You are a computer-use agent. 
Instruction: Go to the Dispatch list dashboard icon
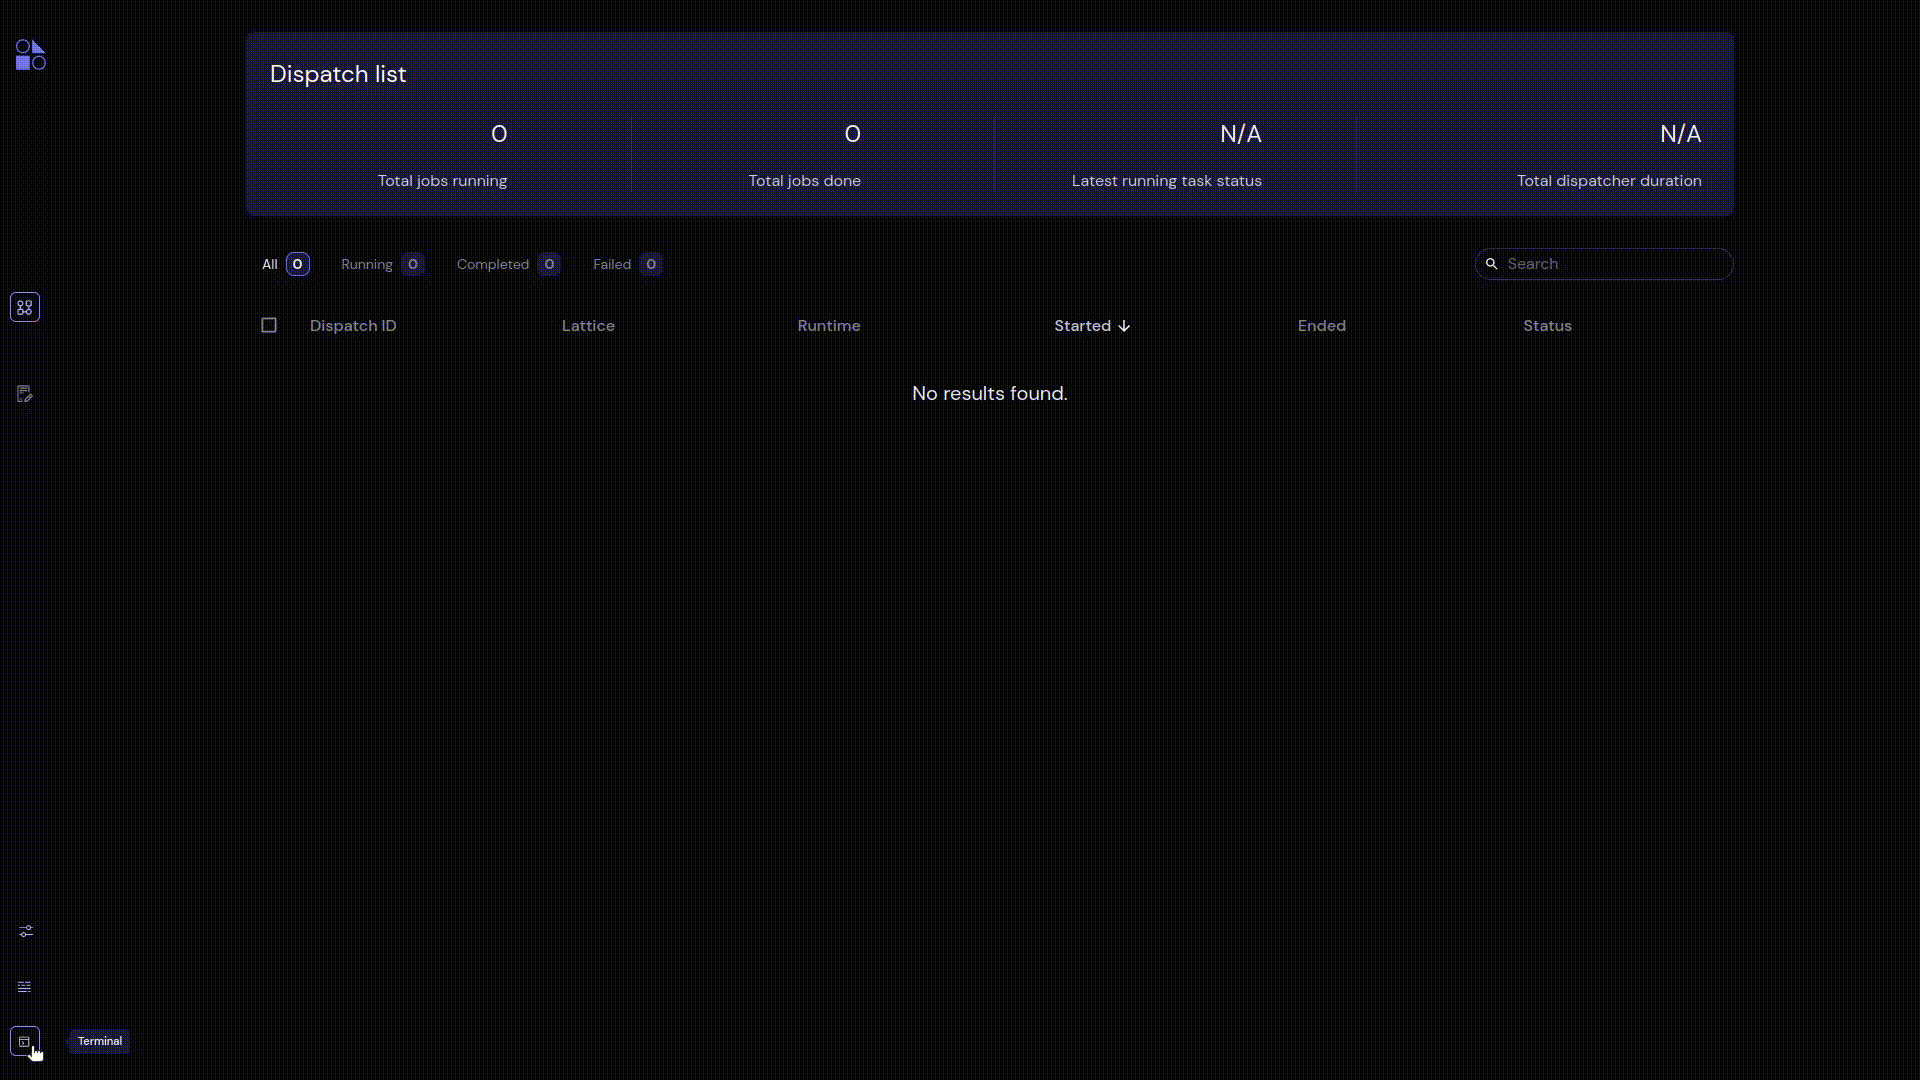click(25, 307)
